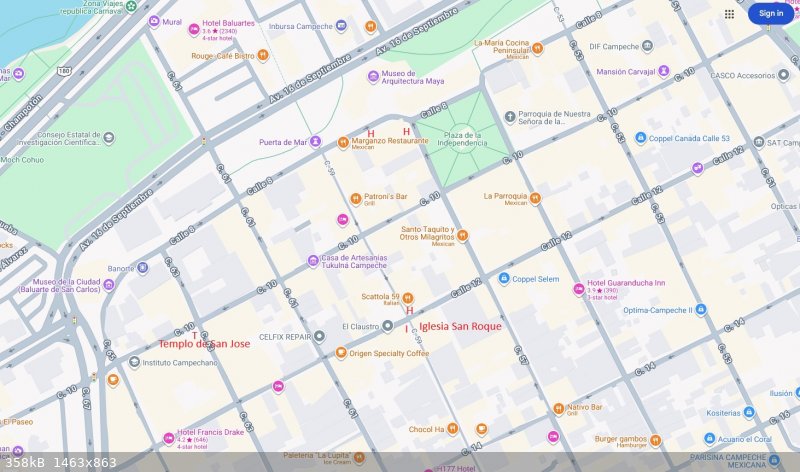Open the Santo Taquito y Otros Milagritos pin

[463, 236]
